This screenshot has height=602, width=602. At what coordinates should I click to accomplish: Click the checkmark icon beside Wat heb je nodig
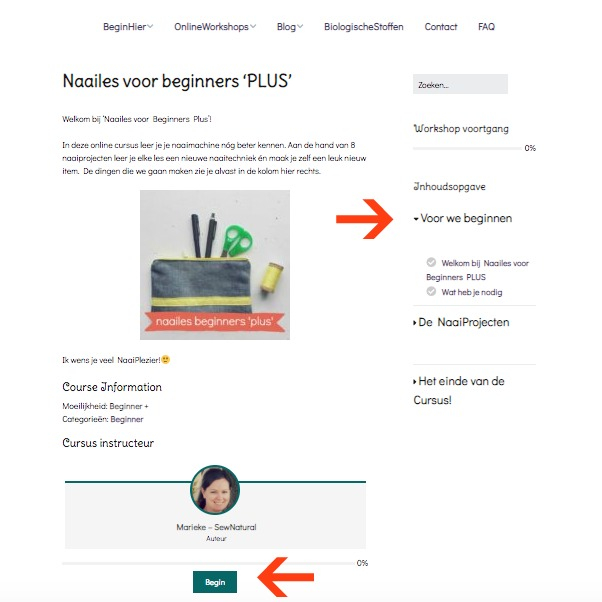click(431, 291)
